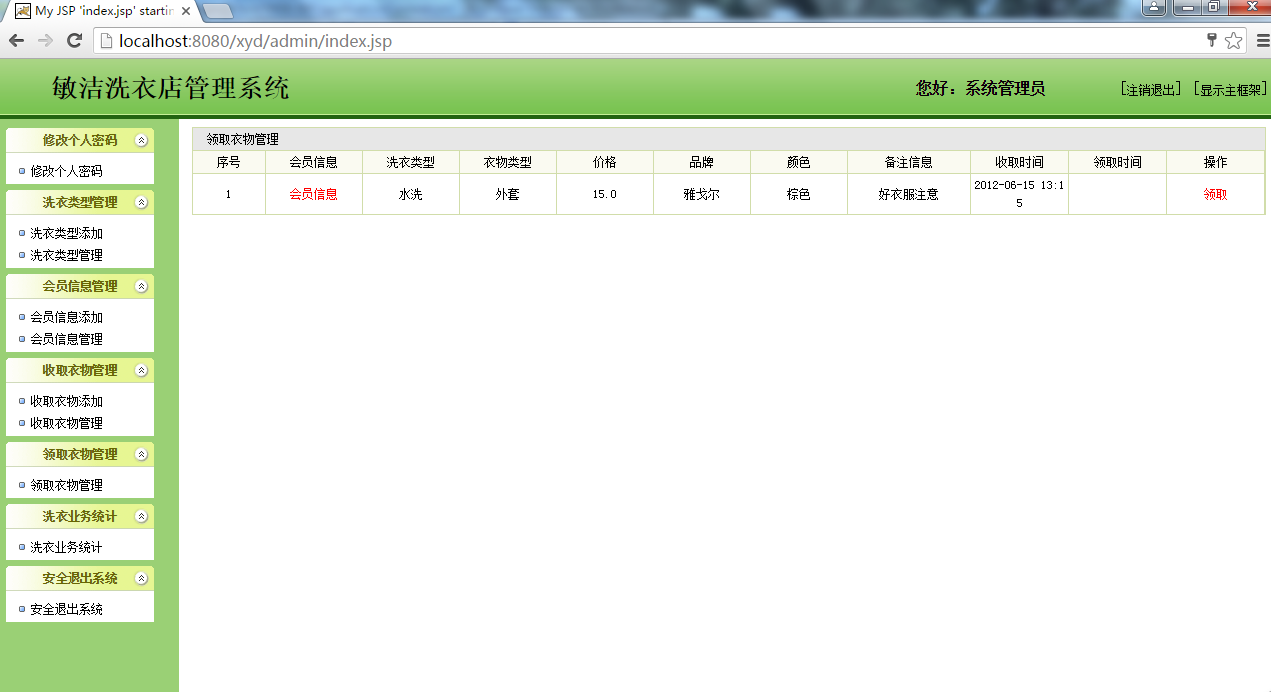Viewport: 1271px width, 692px height.
Task: Collapse the 领取衣物管理 section
Action: [x=141, y=455]
